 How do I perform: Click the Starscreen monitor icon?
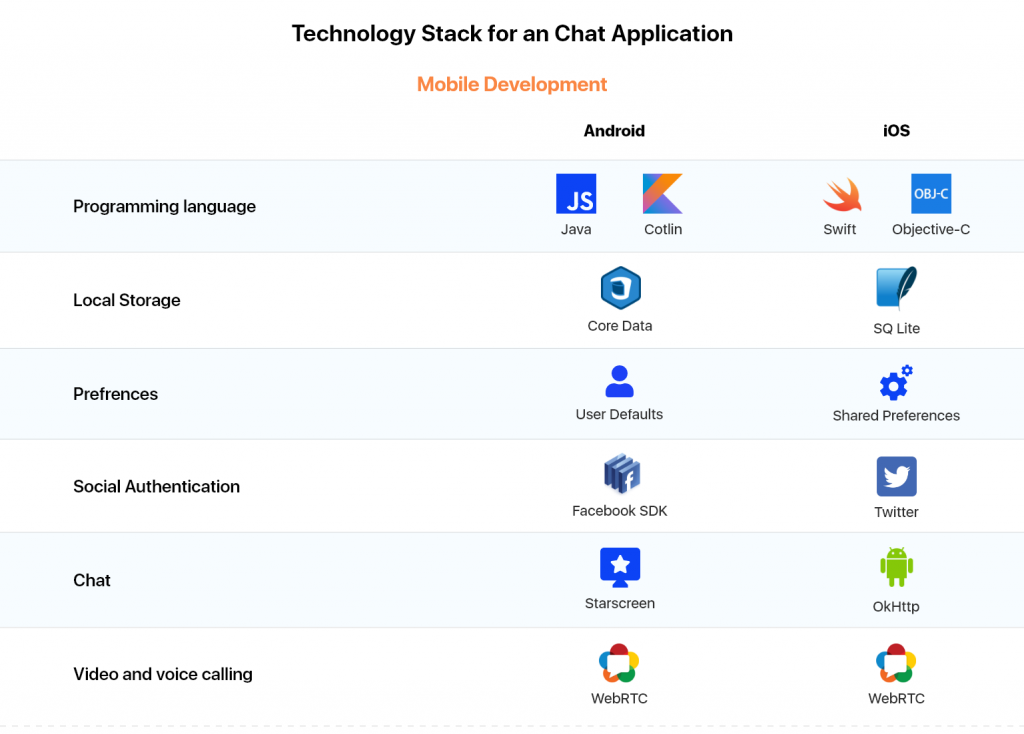(620, 567)
